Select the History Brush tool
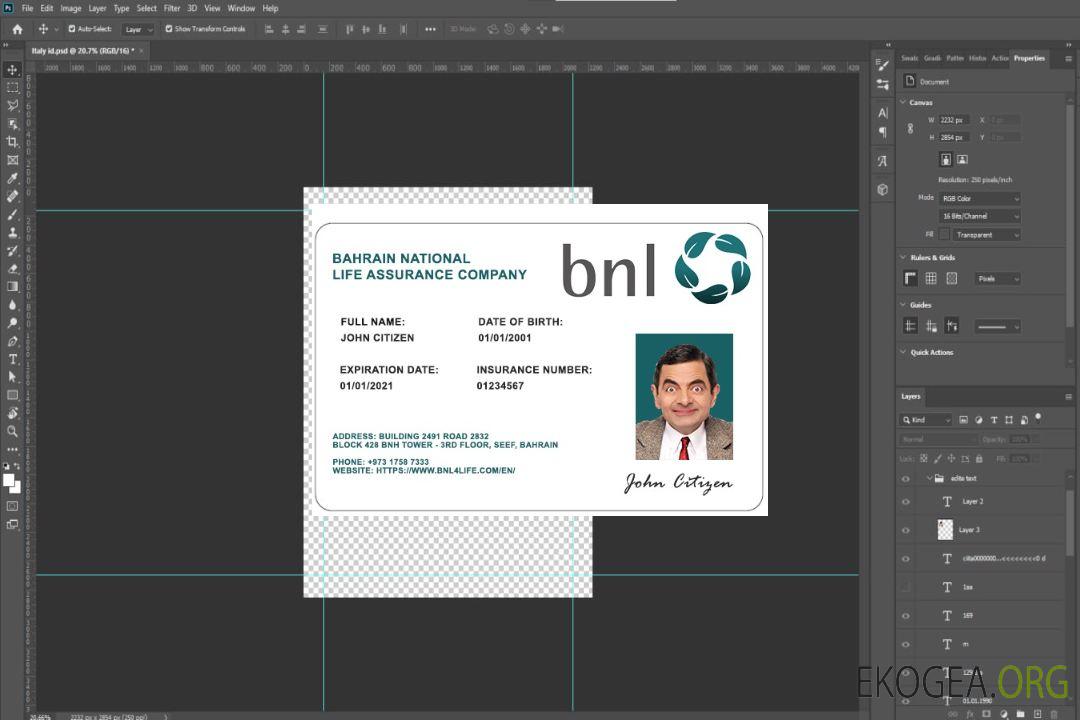This screenshot has height=720, width=1080. 12,251
